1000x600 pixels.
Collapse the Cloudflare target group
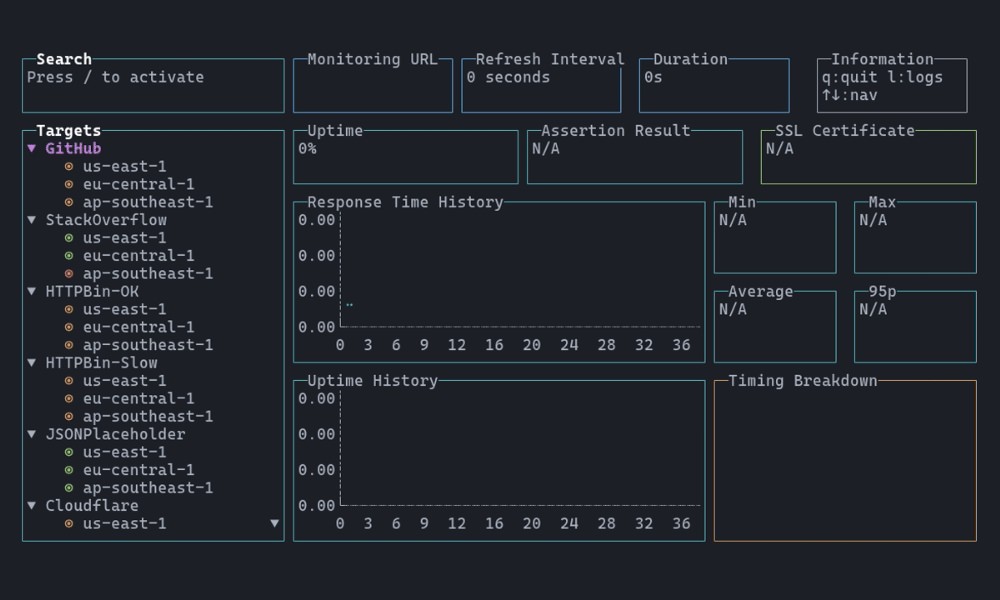point(30,506)
